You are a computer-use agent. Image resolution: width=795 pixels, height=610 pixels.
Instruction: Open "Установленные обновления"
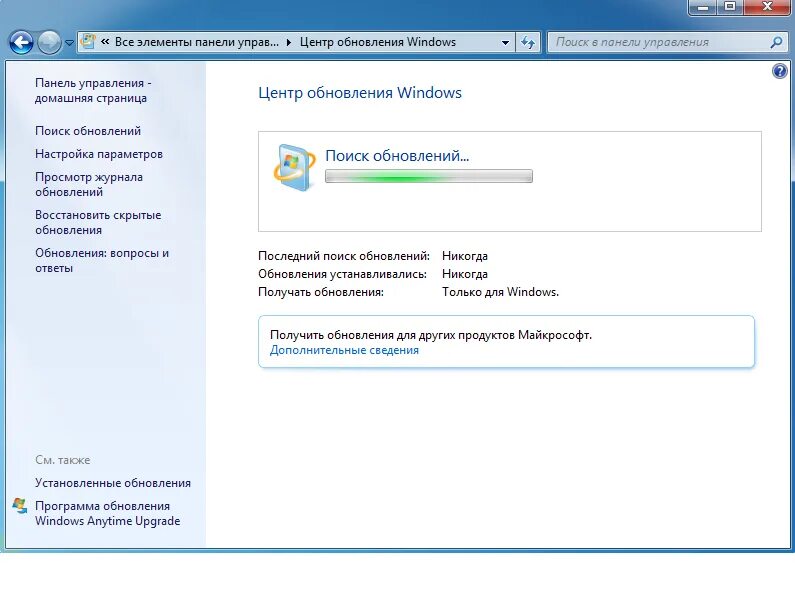(113, 483)
